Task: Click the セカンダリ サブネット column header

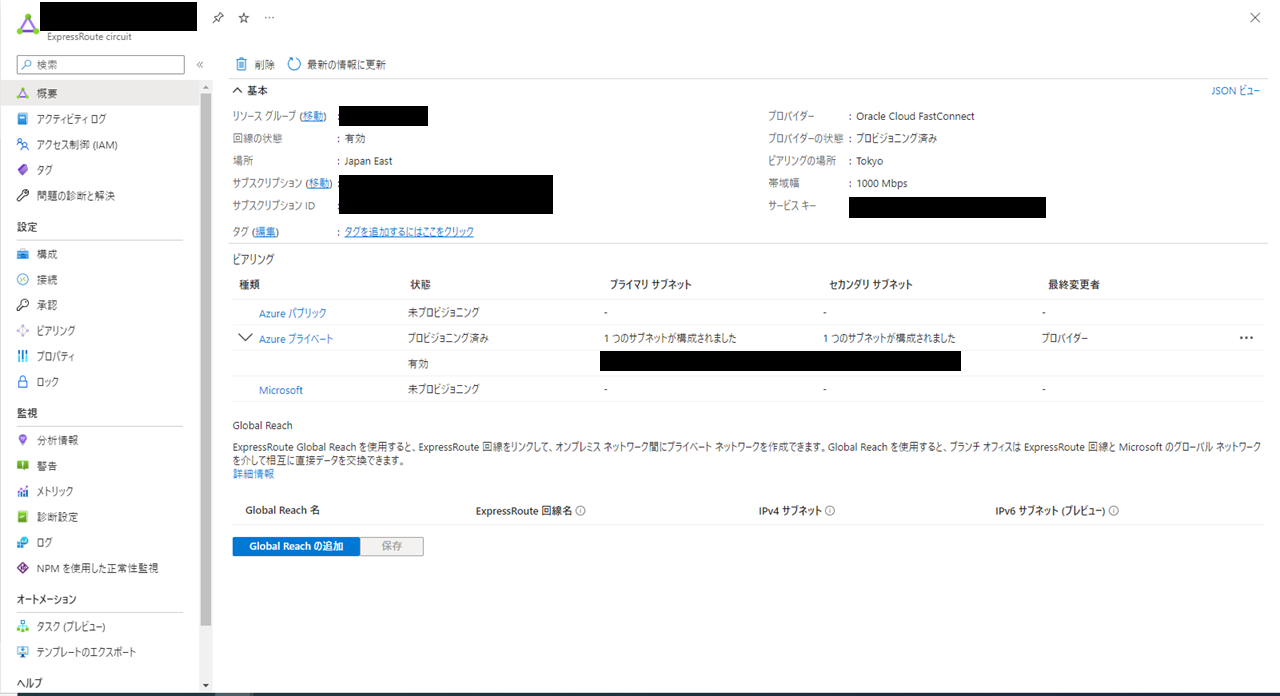Action: click(871, 285)
